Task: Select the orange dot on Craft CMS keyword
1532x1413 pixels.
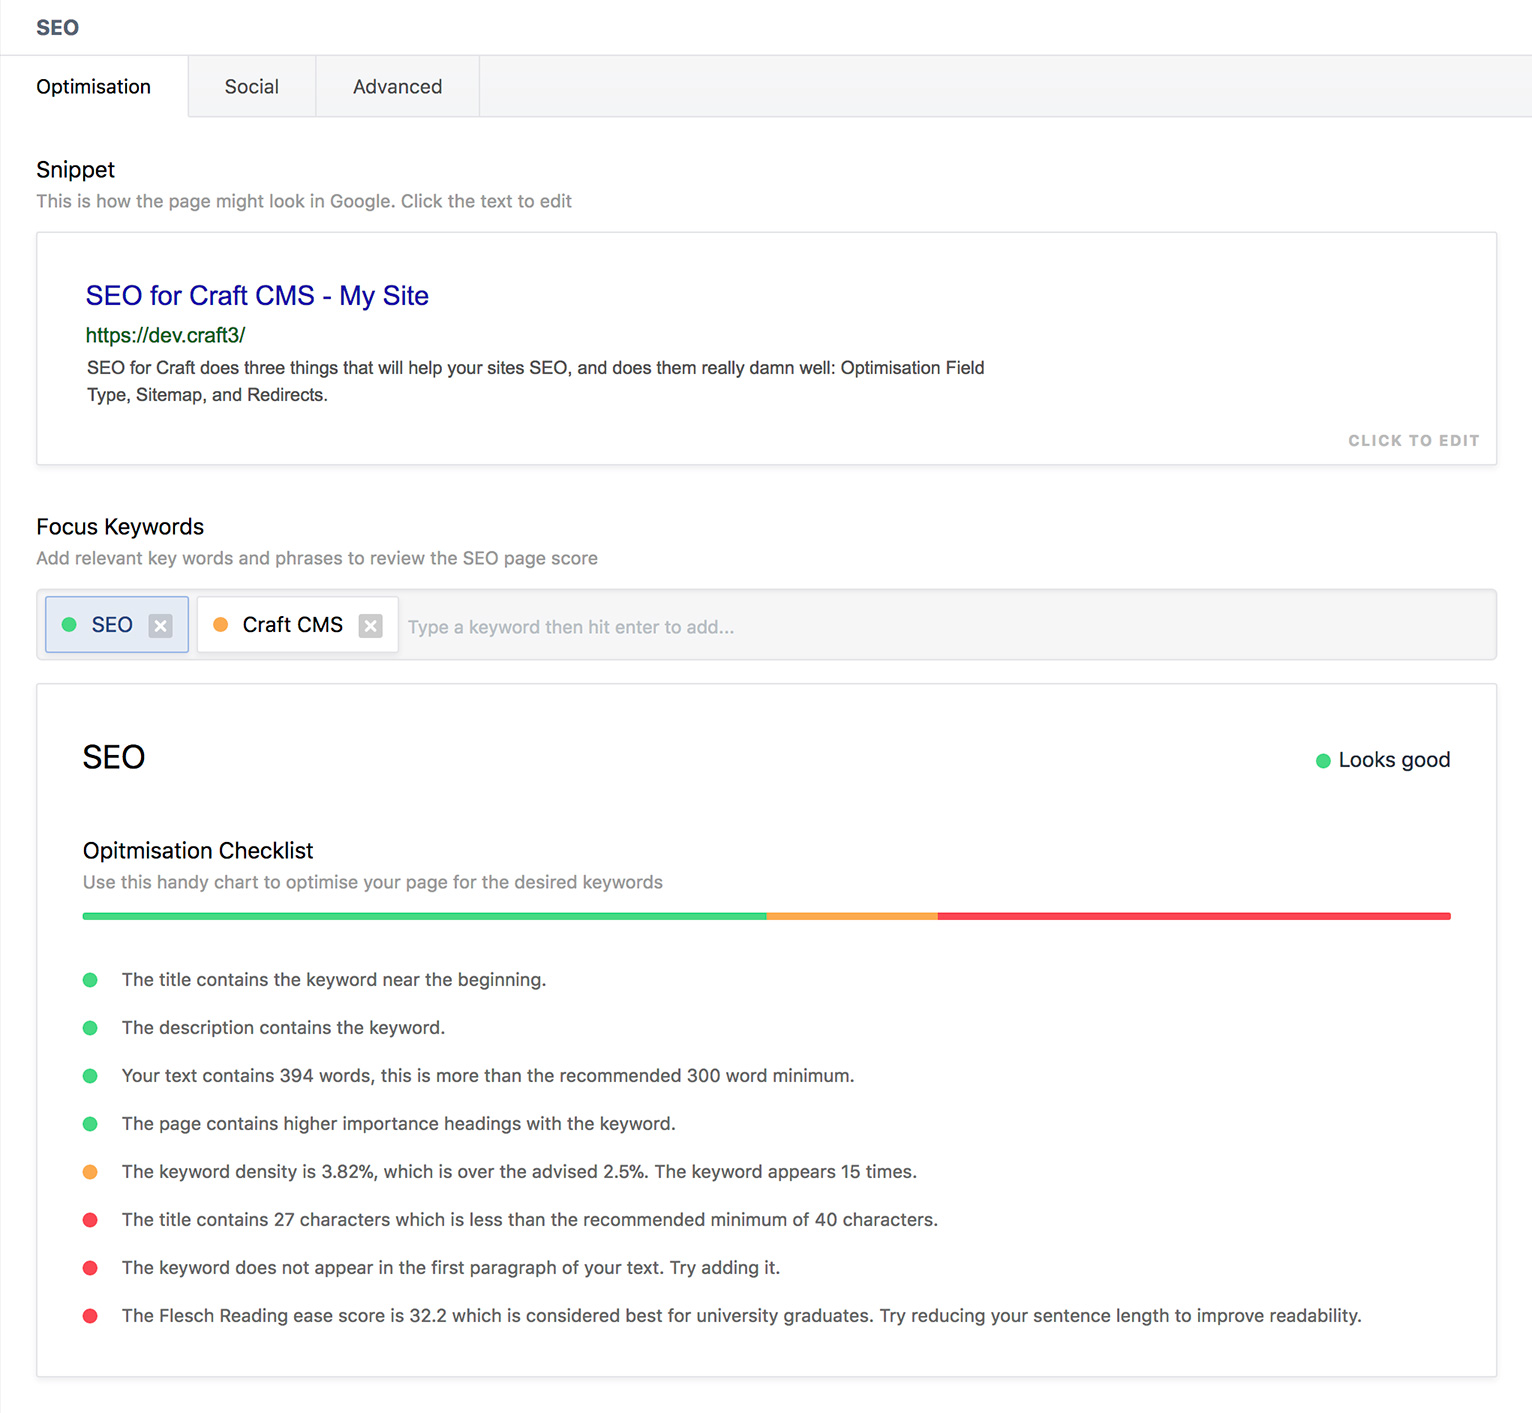Action: (x=221, y=624)
